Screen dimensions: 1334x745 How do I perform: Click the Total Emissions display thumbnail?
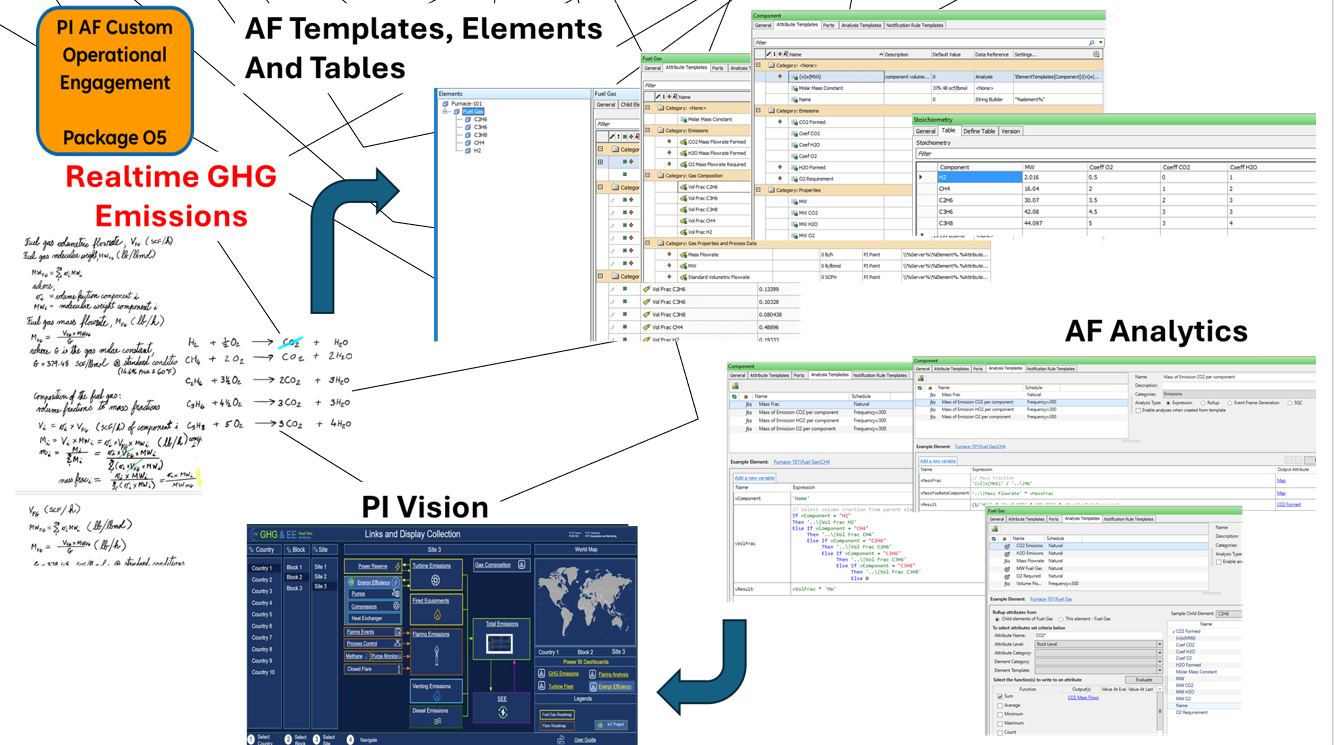499,644
